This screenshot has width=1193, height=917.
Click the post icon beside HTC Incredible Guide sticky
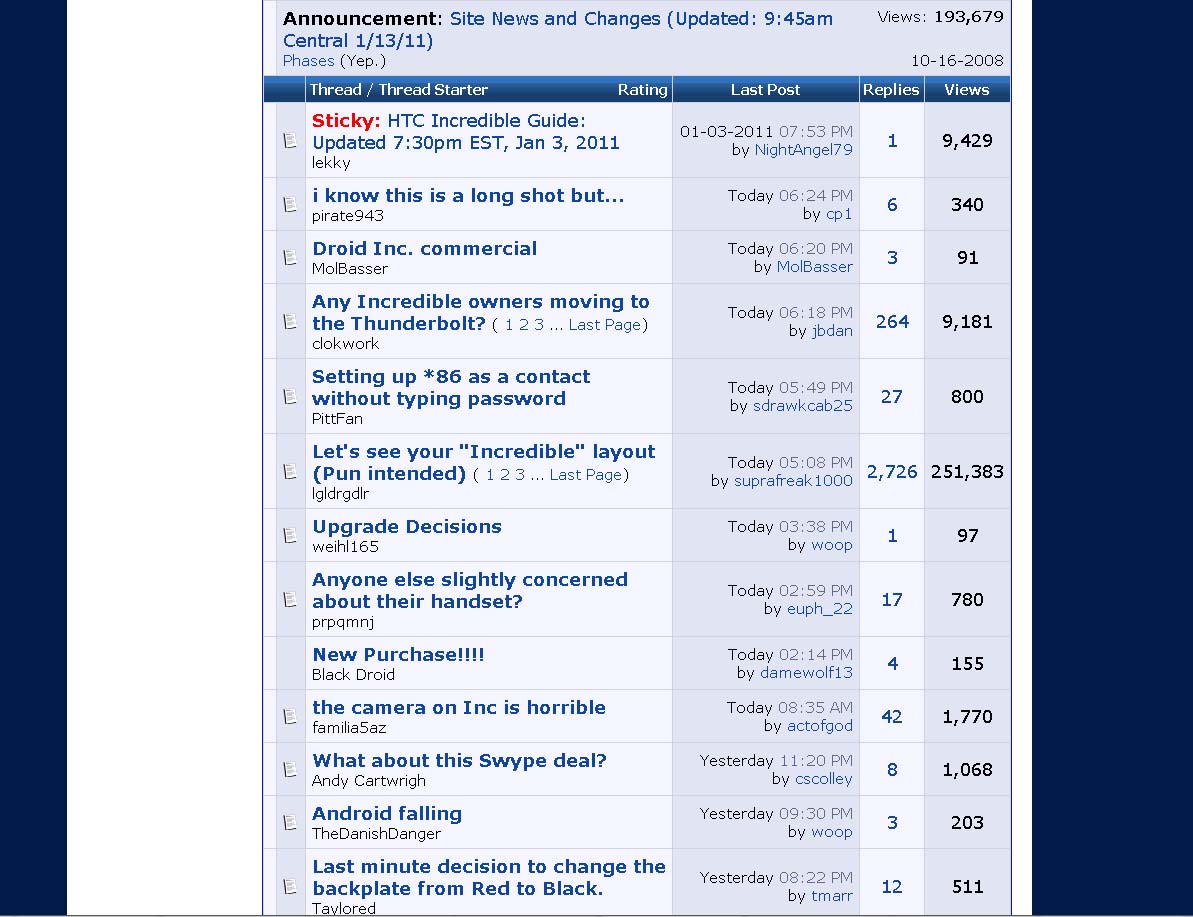point(290,141)
